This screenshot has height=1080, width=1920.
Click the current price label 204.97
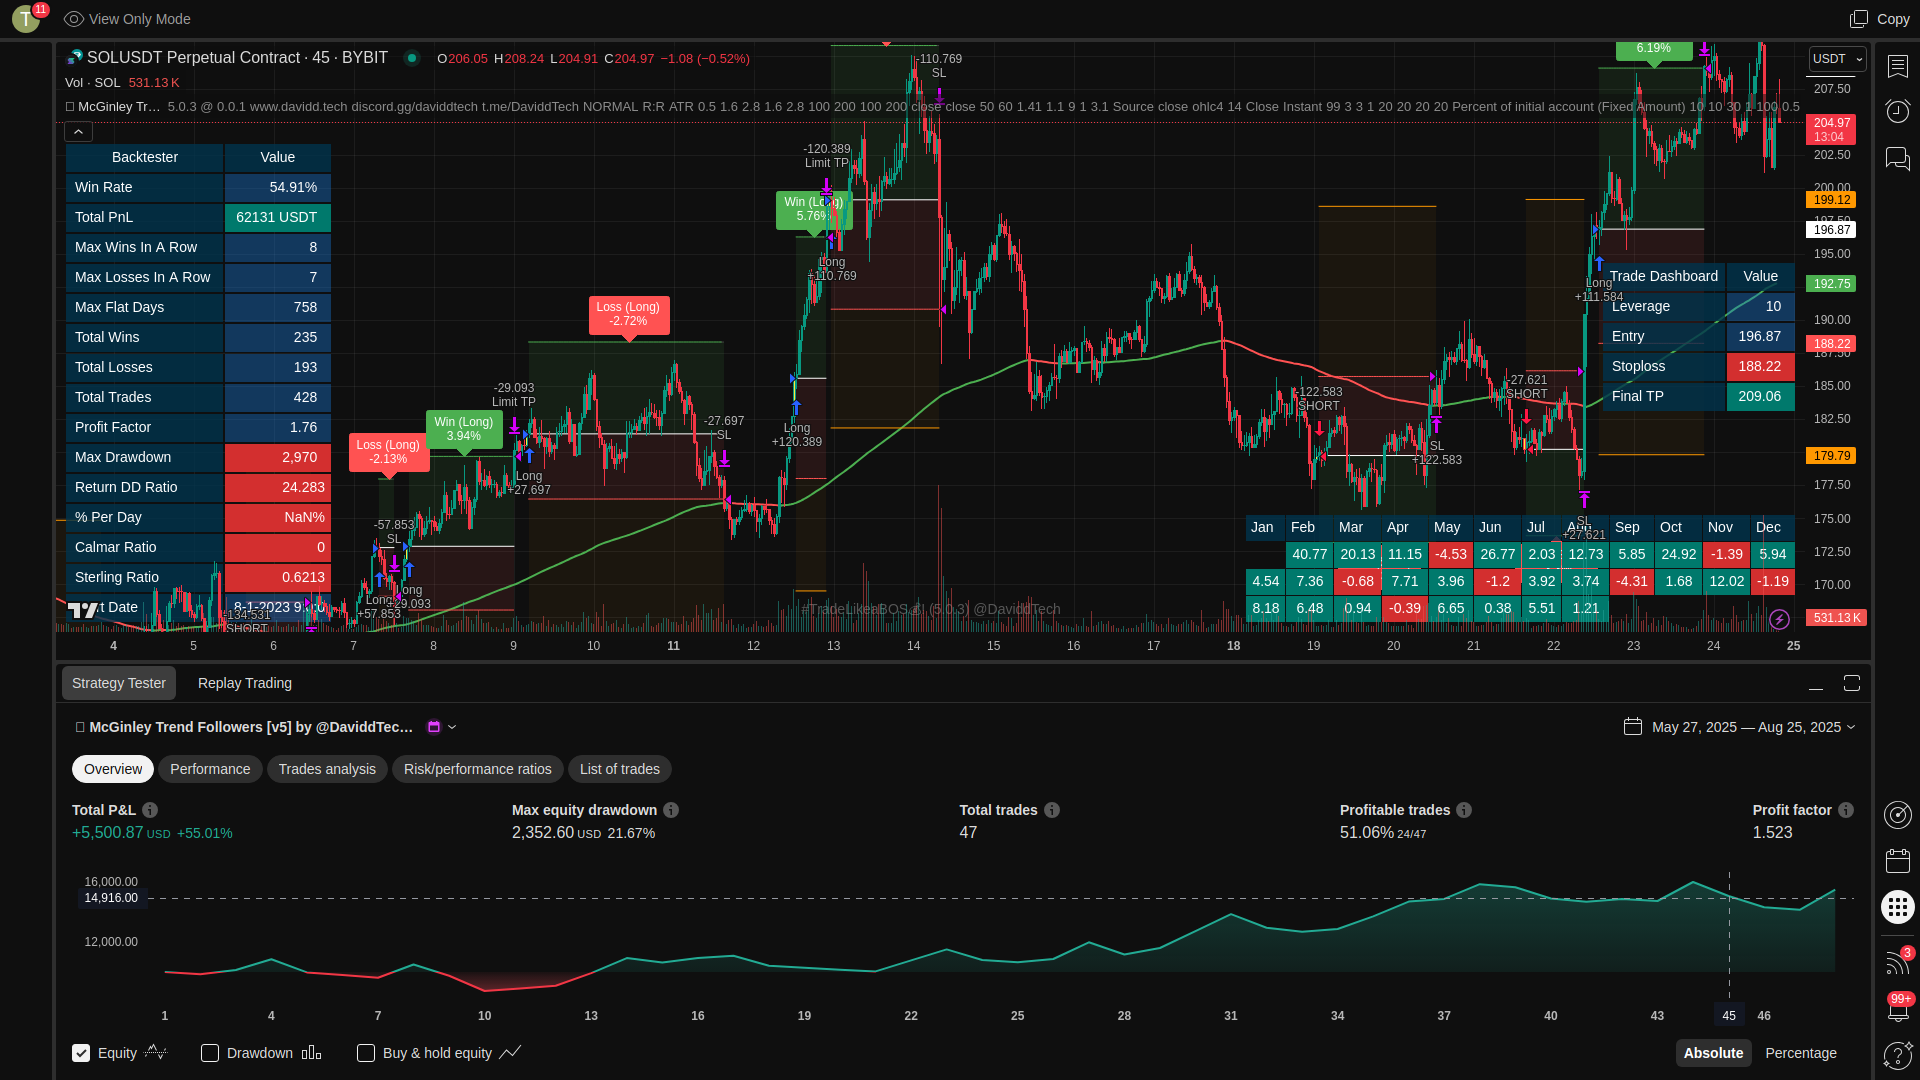point(1830,129)
